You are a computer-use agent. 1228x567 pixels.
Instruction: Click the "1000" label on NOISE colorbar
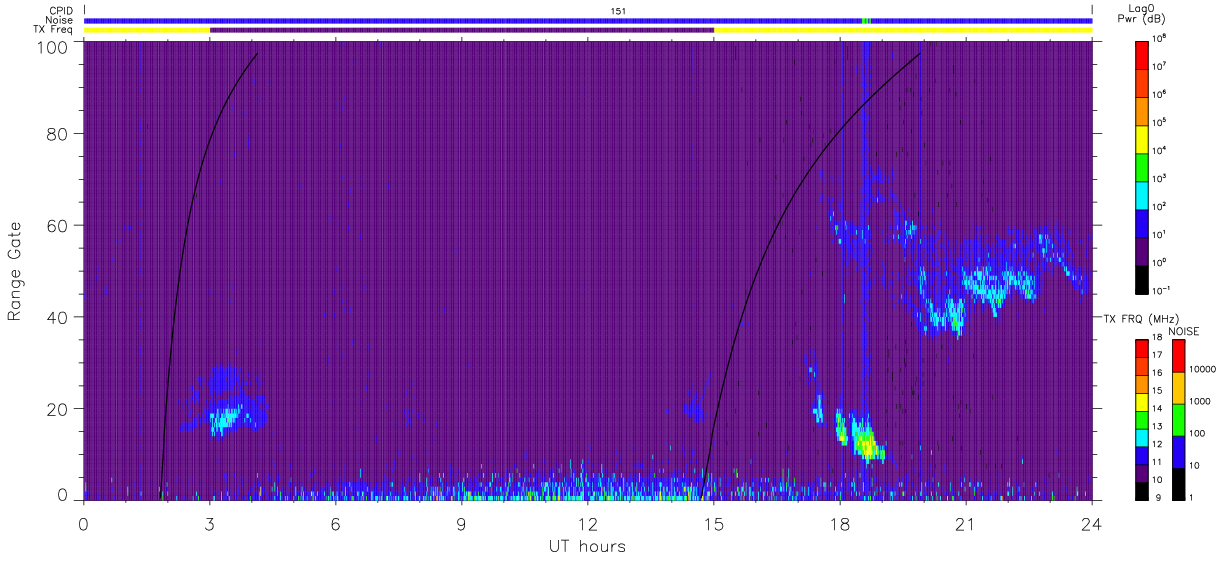click(x=1200, y=400)
